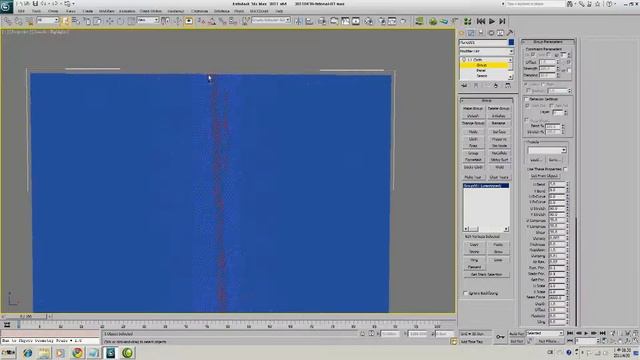640x360 pixels.
Task: Choose the Select and Link tool
Action: coord(8,21)
